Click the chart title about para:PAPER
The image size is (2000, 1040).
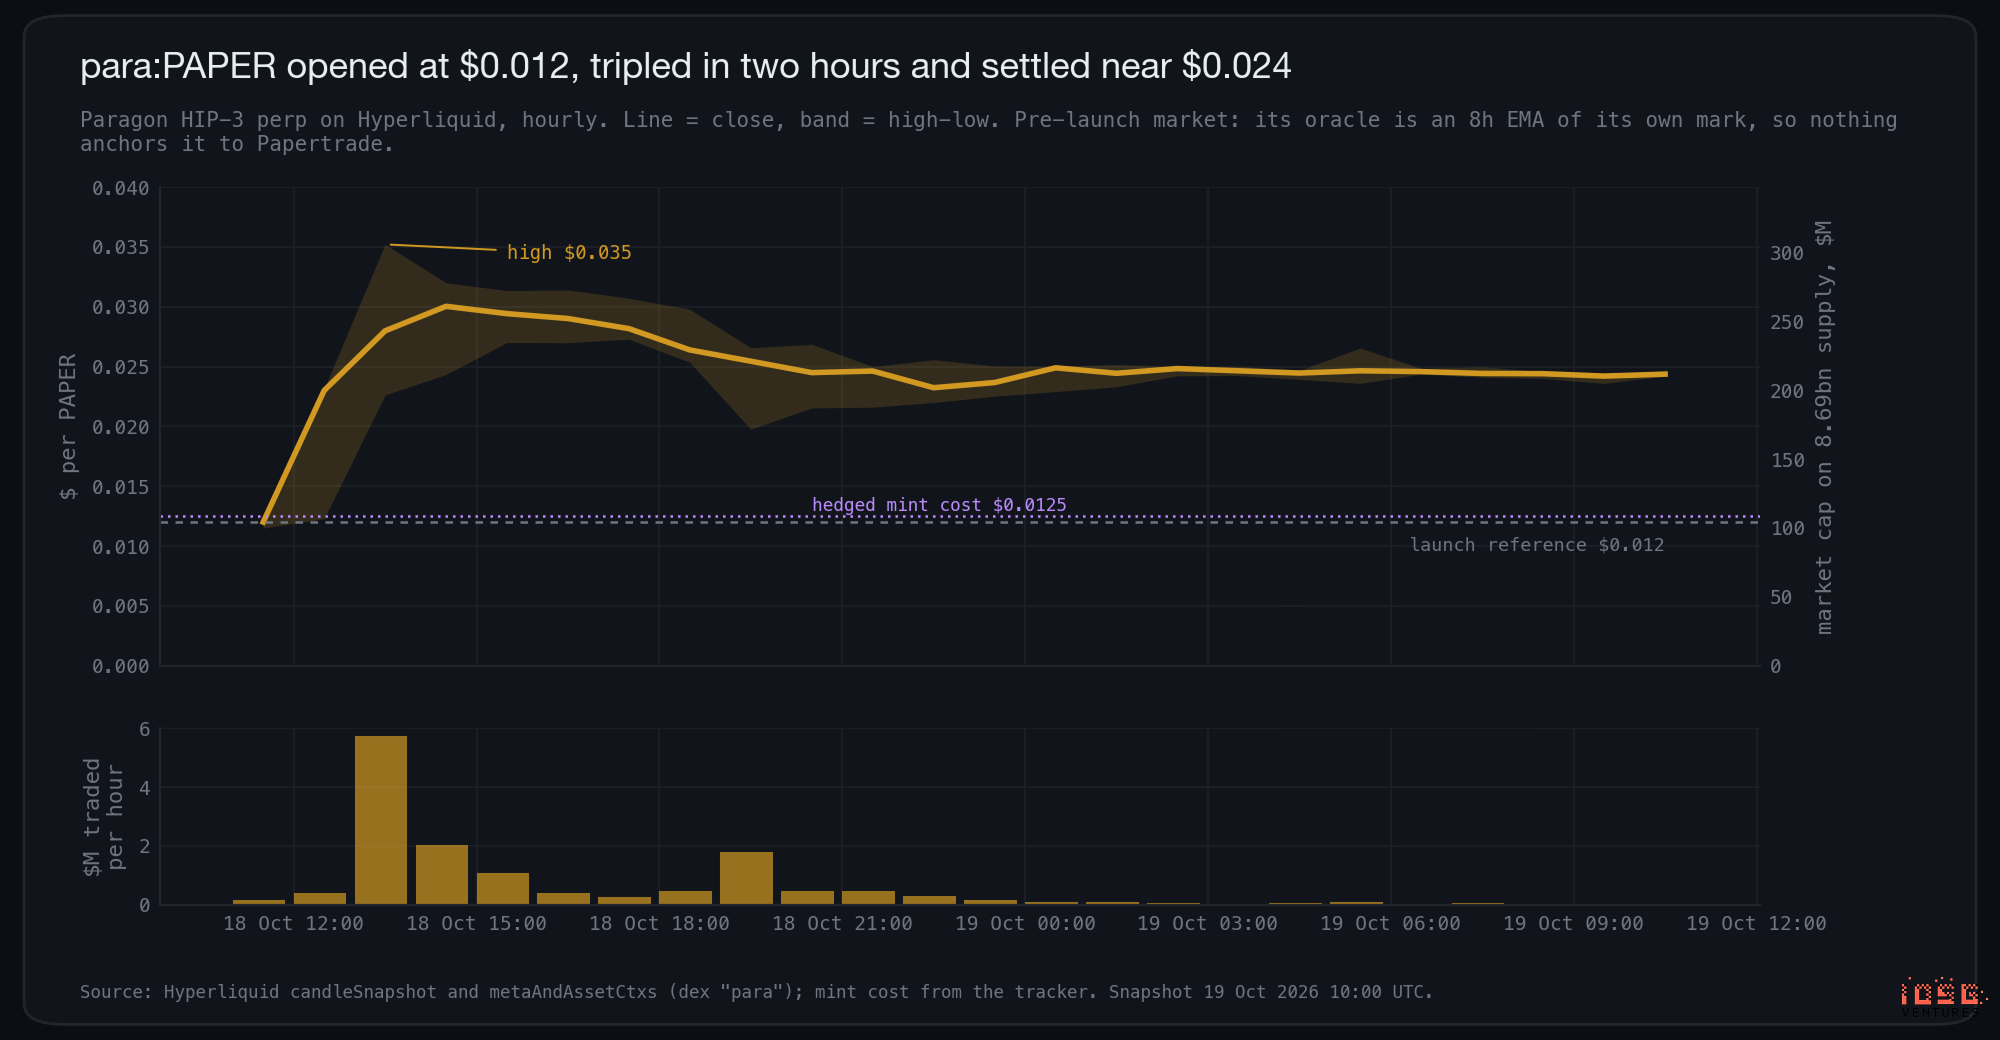tap(685, 66)
